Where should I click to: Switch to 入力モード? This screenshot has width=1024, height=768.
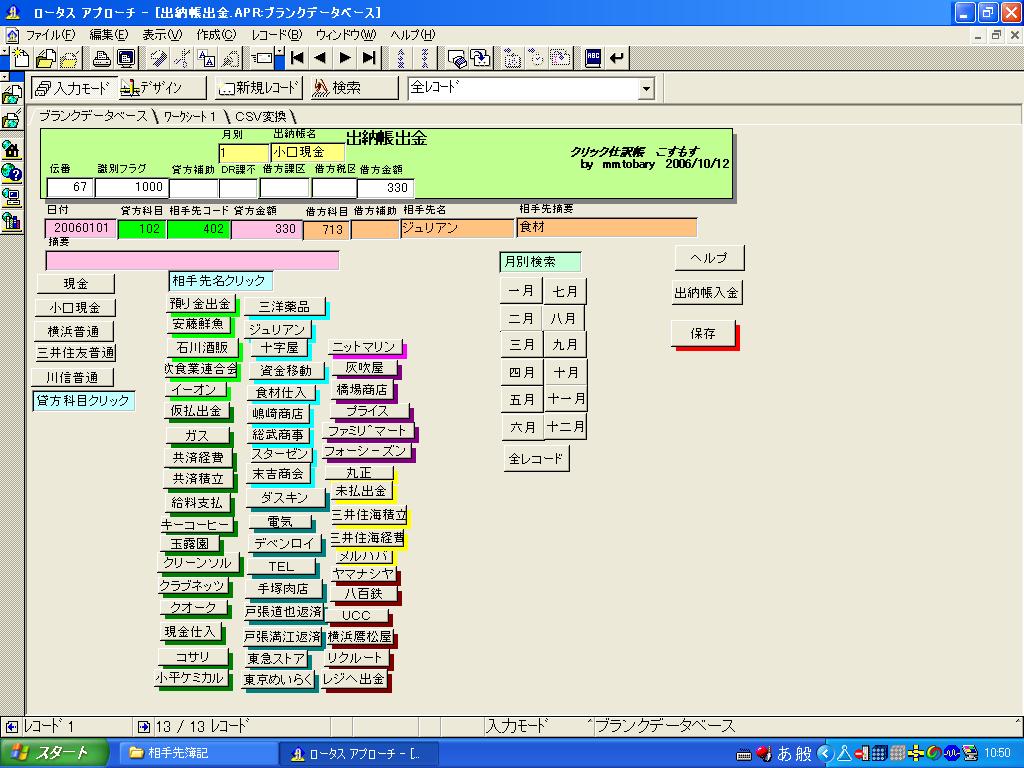[74, 88]
